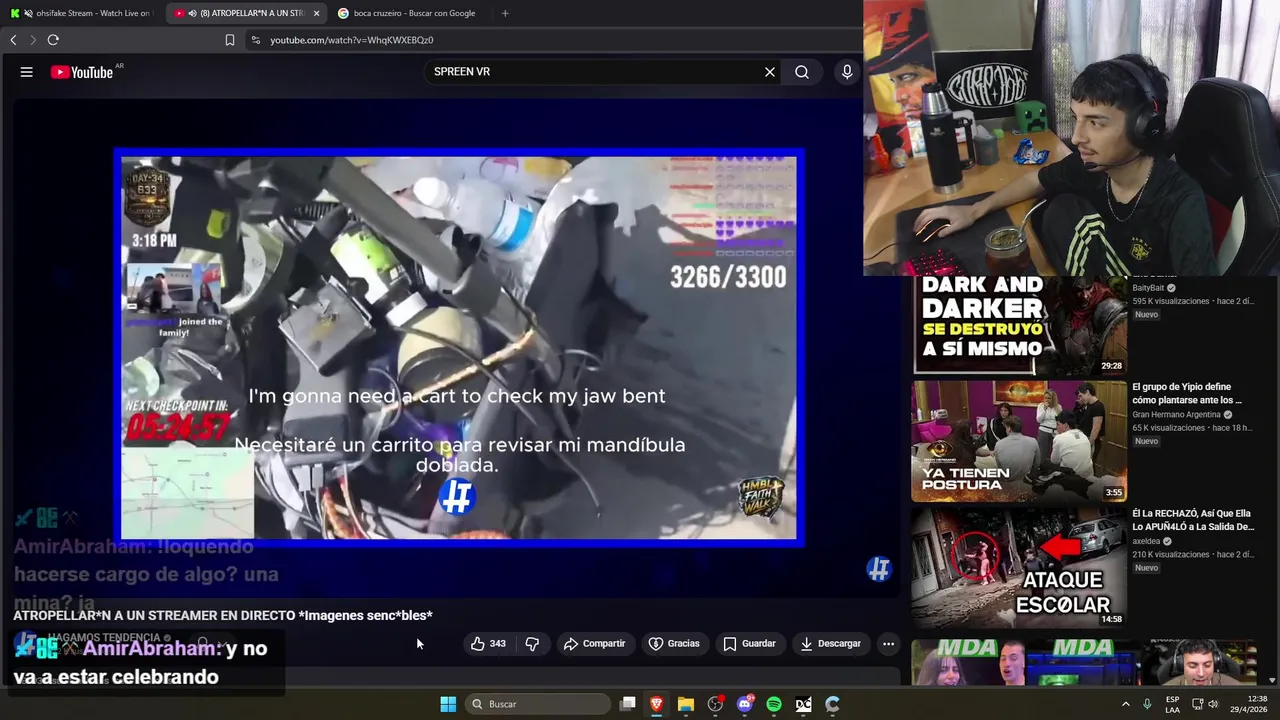Viewport: 1280px width, 720px height.
Task: Share the video via Compartir
Action: tap(594, 644)
